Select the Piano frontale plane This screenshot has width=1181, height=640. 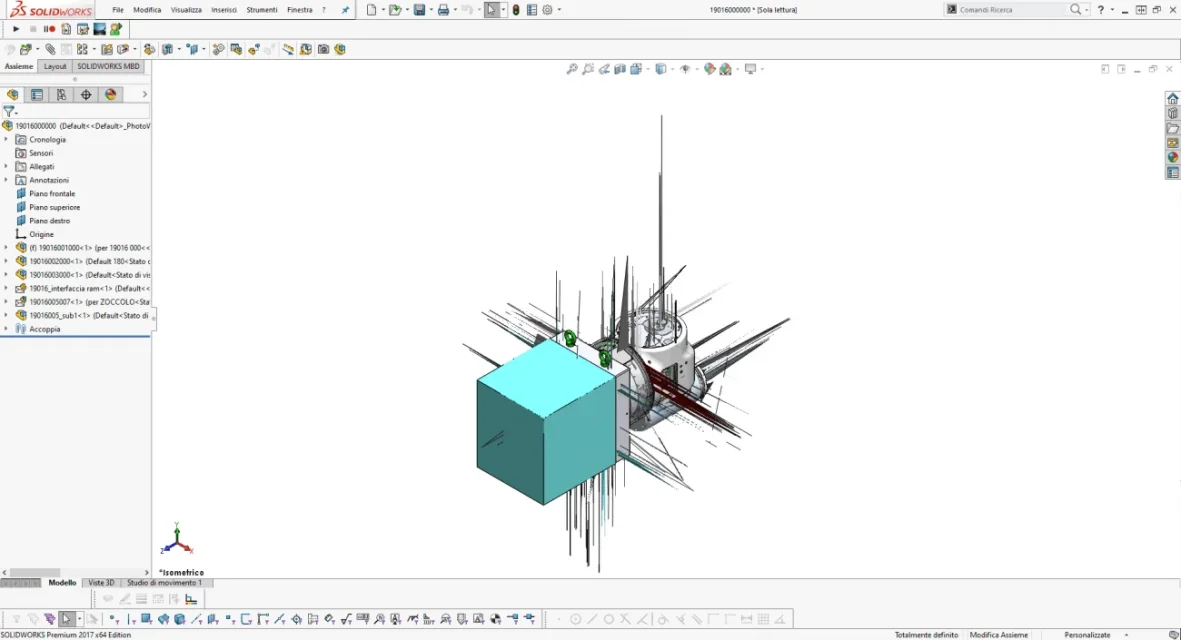52,194
